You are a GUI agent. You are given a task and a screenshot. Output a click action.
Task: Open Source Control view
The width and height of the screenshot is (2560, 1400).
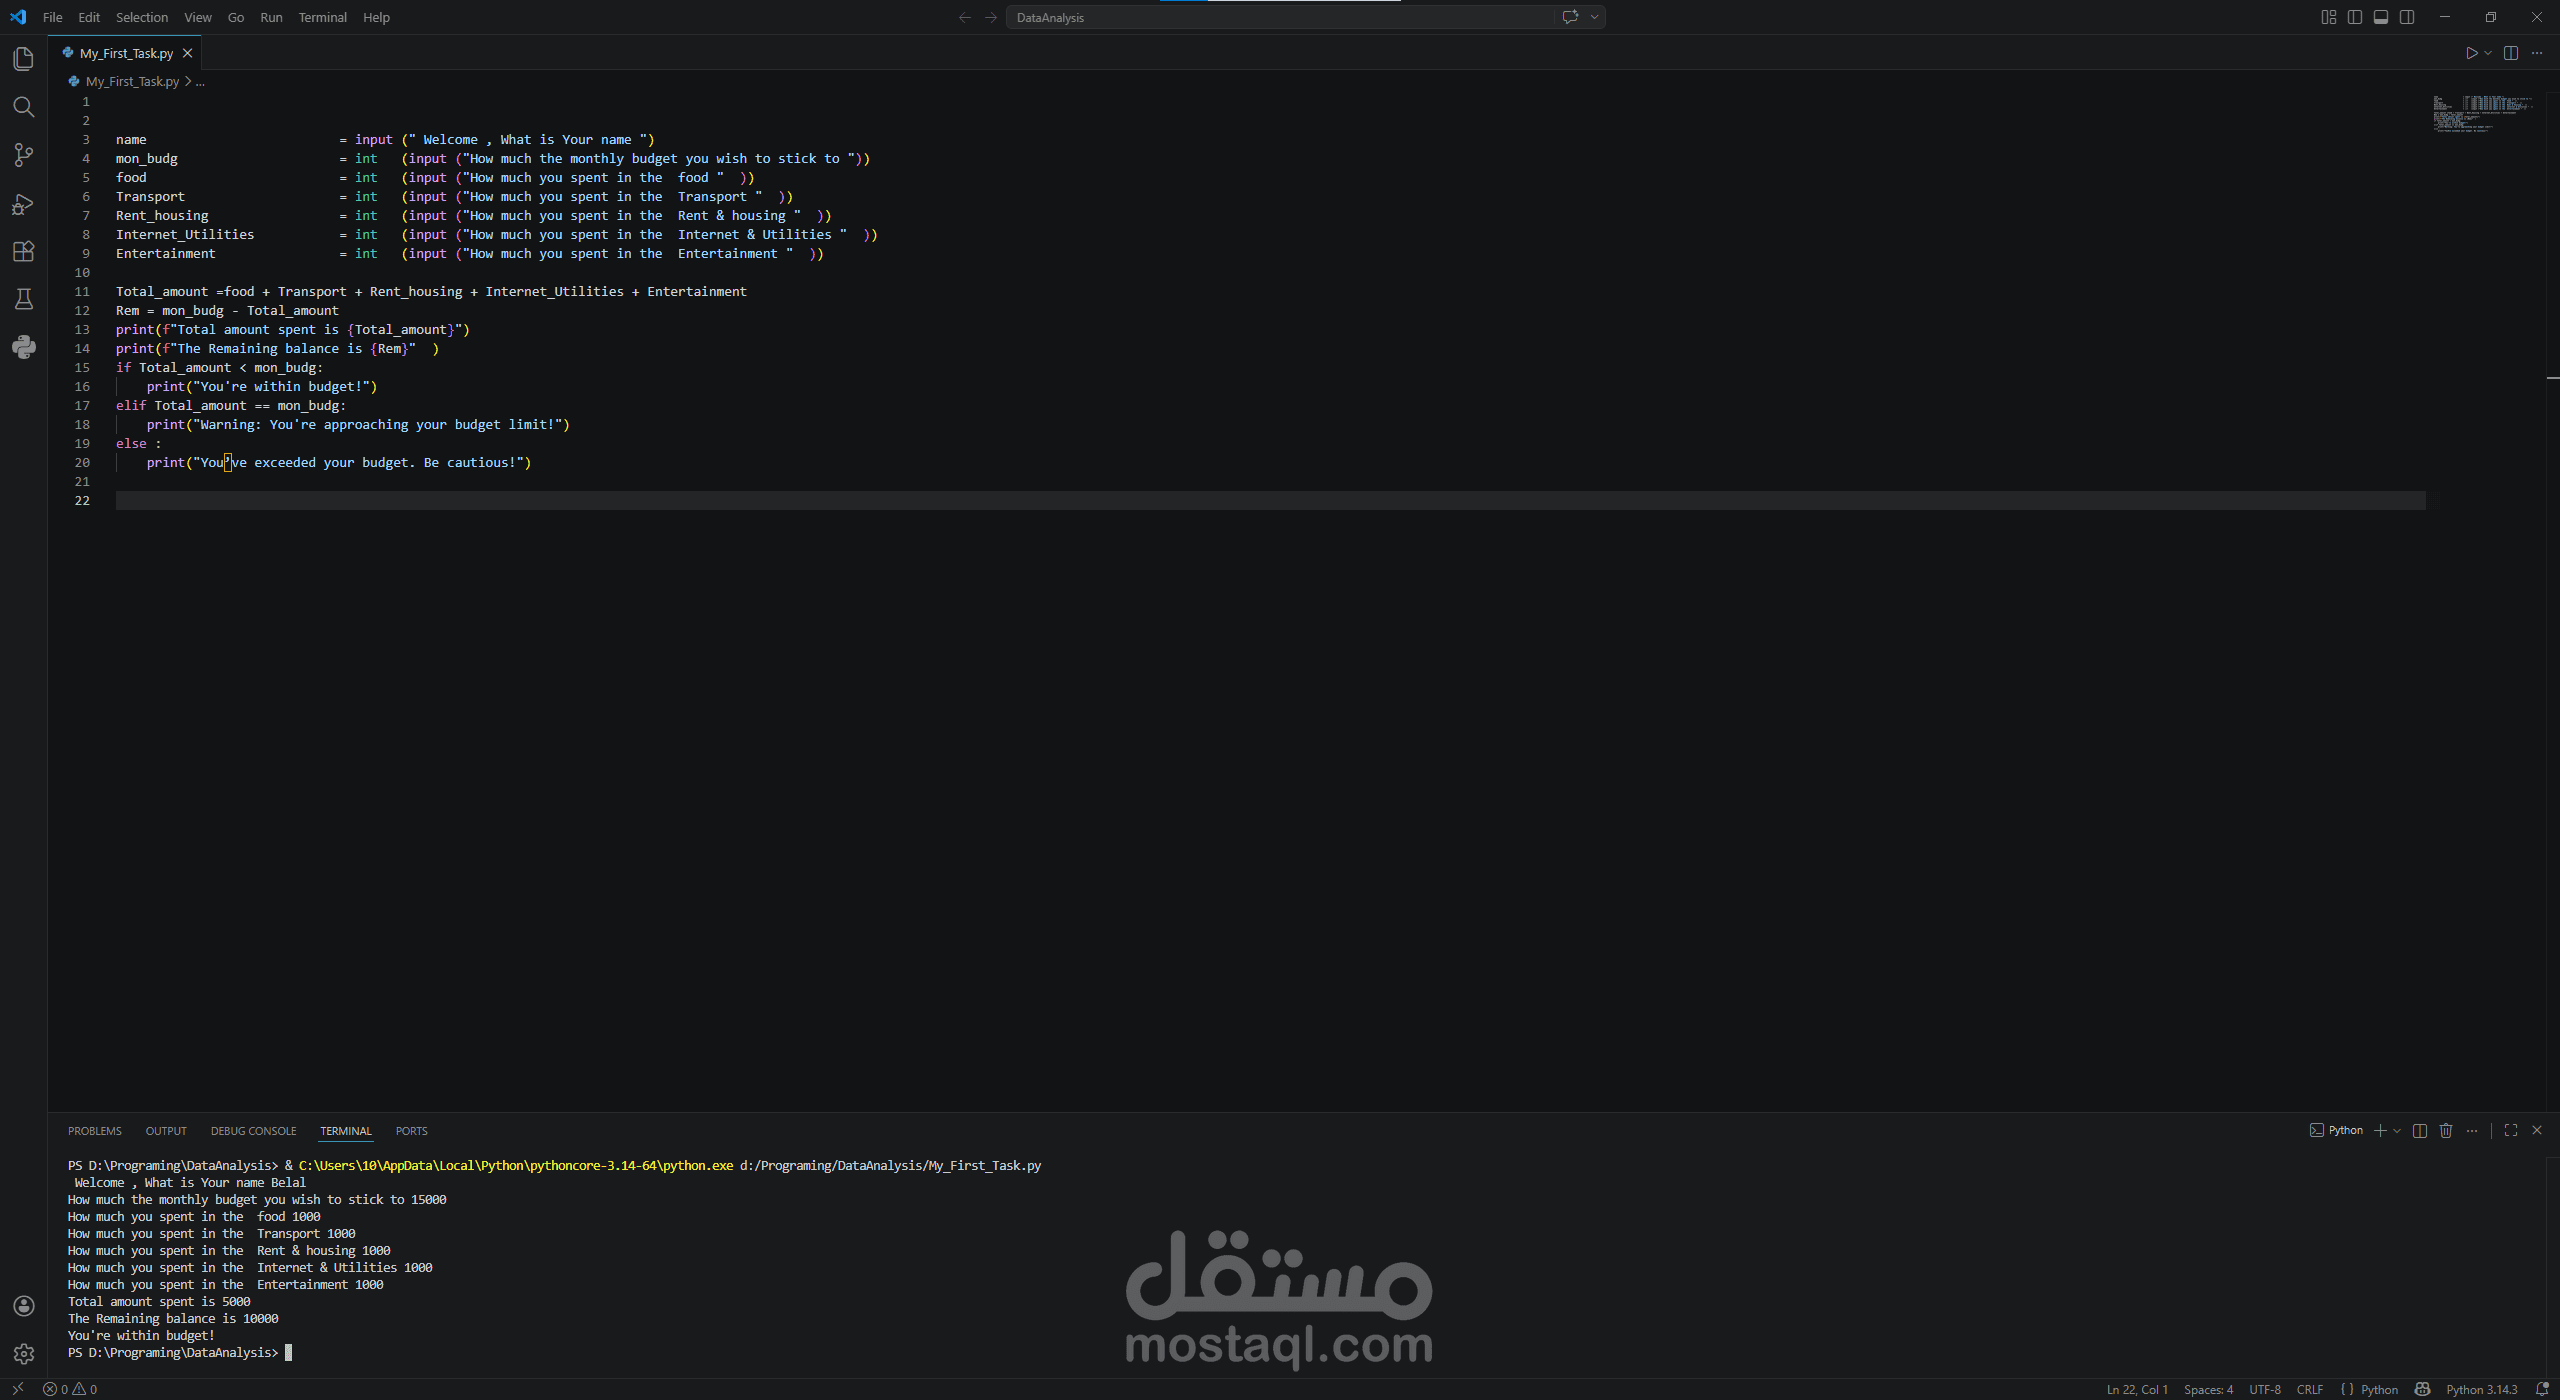tap(23, 155)
